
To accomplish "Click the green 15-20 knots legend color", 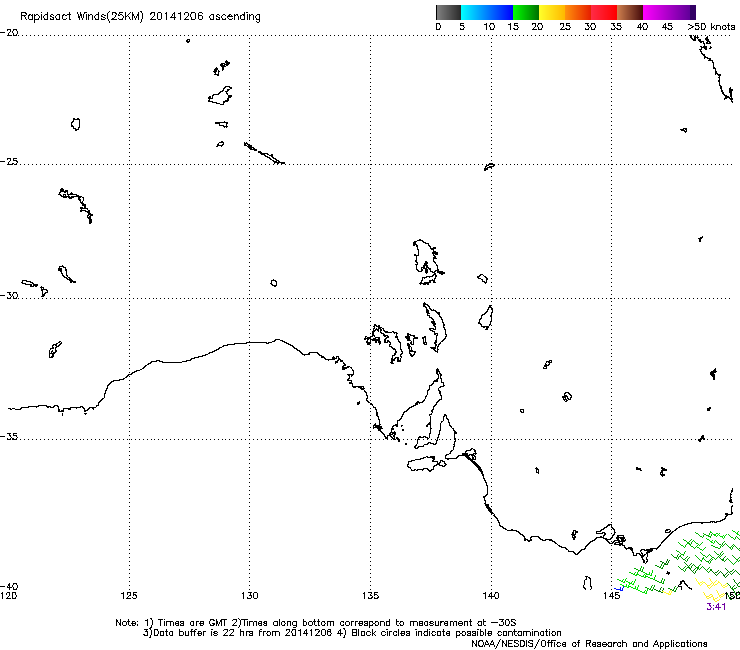I will tap(526, 12).
